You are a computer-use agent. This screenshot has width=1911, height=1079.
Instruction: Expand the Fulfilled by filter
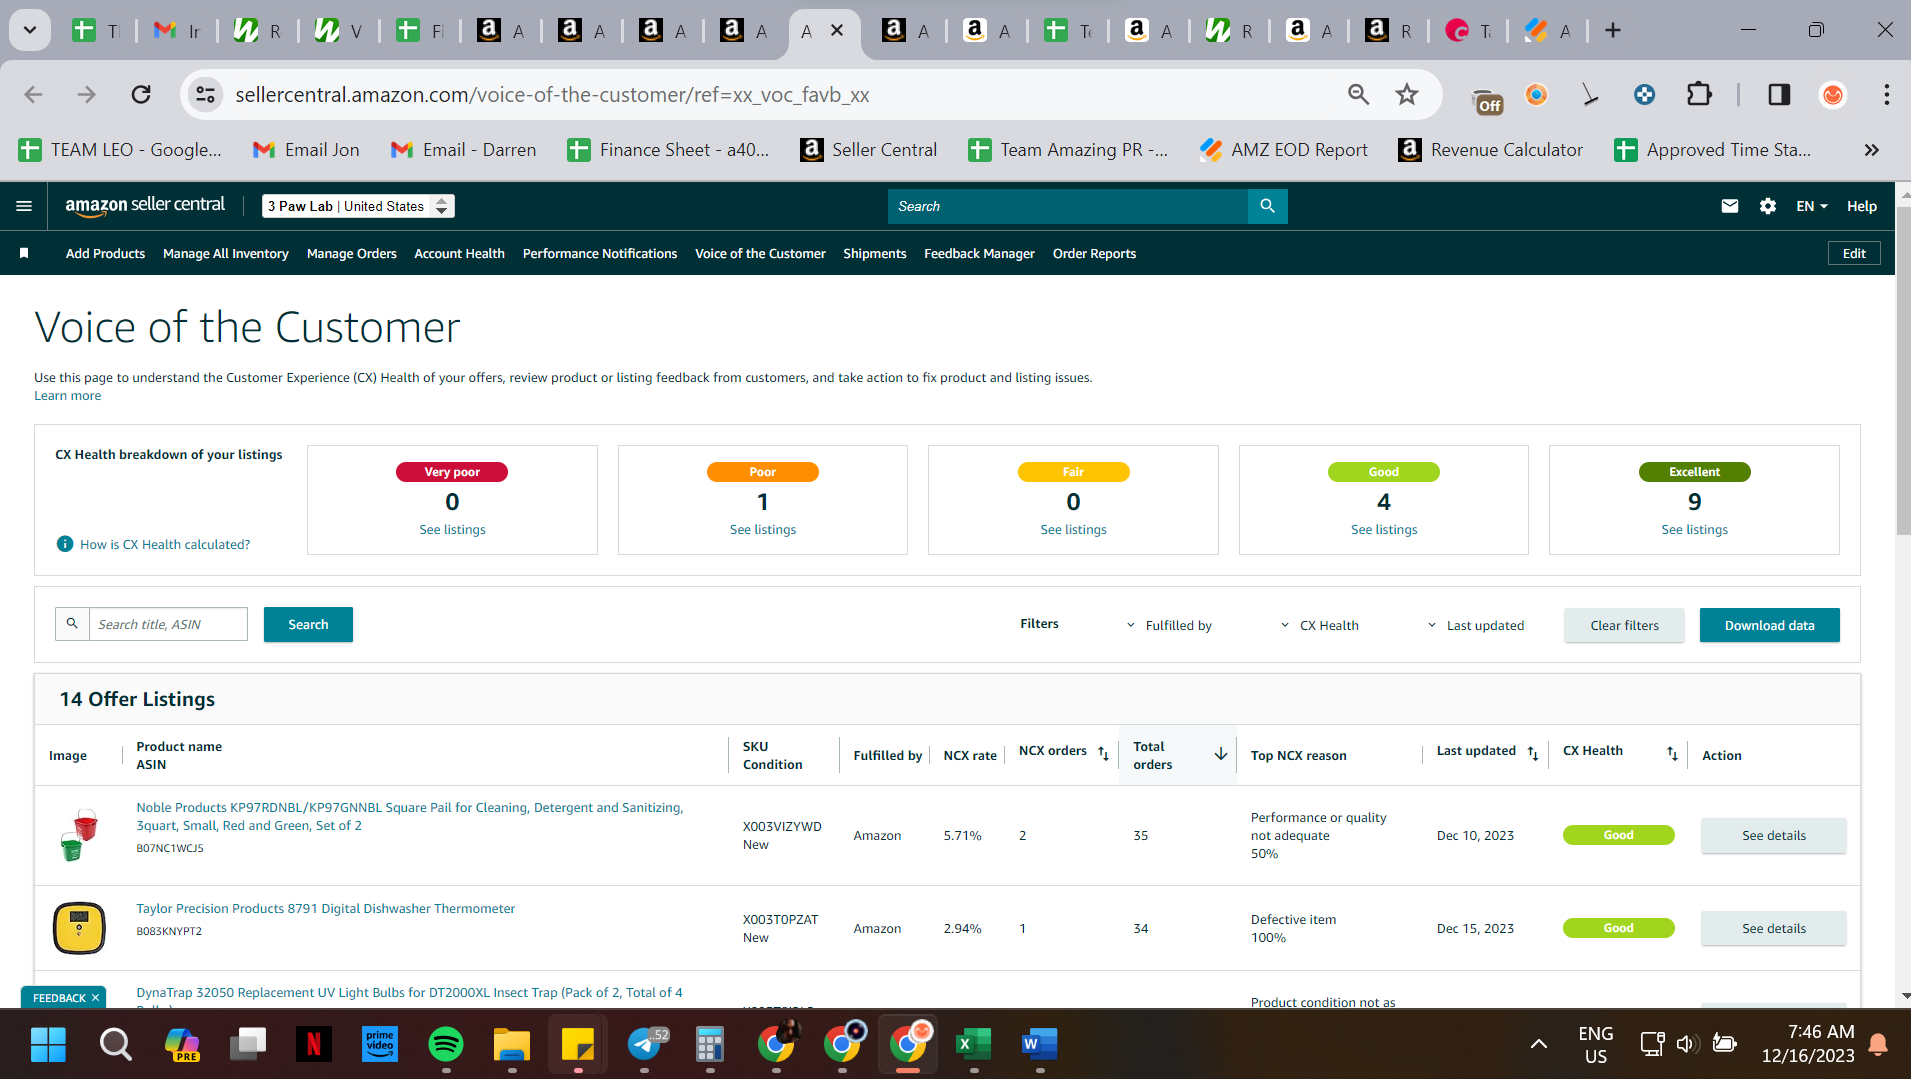tap(1169, 625)
